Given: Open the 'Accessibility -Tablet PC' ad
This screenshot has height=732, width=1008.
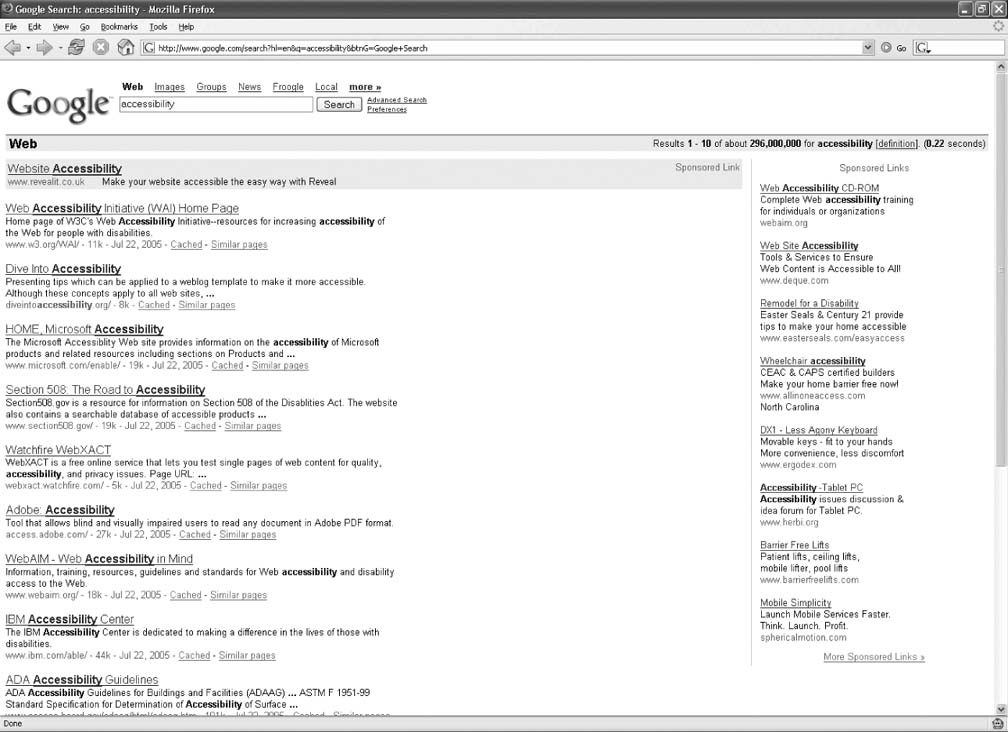Looking at the screenshot, I should coord(811,488).
